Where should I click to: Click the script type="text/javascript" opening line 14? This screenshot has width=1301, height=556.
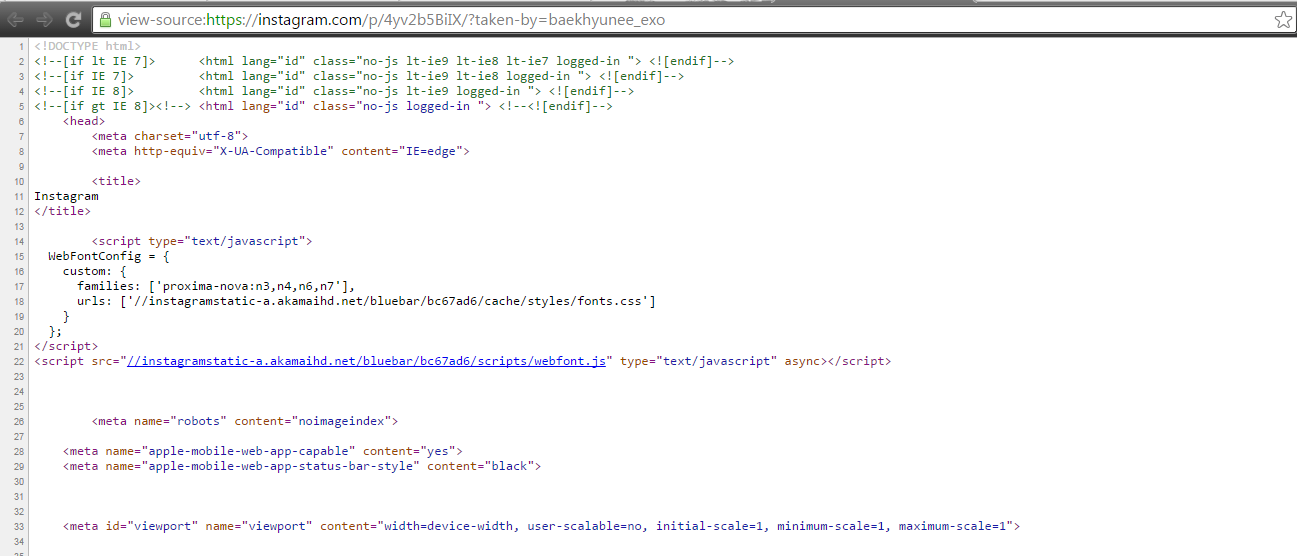(x=202, y=241)
